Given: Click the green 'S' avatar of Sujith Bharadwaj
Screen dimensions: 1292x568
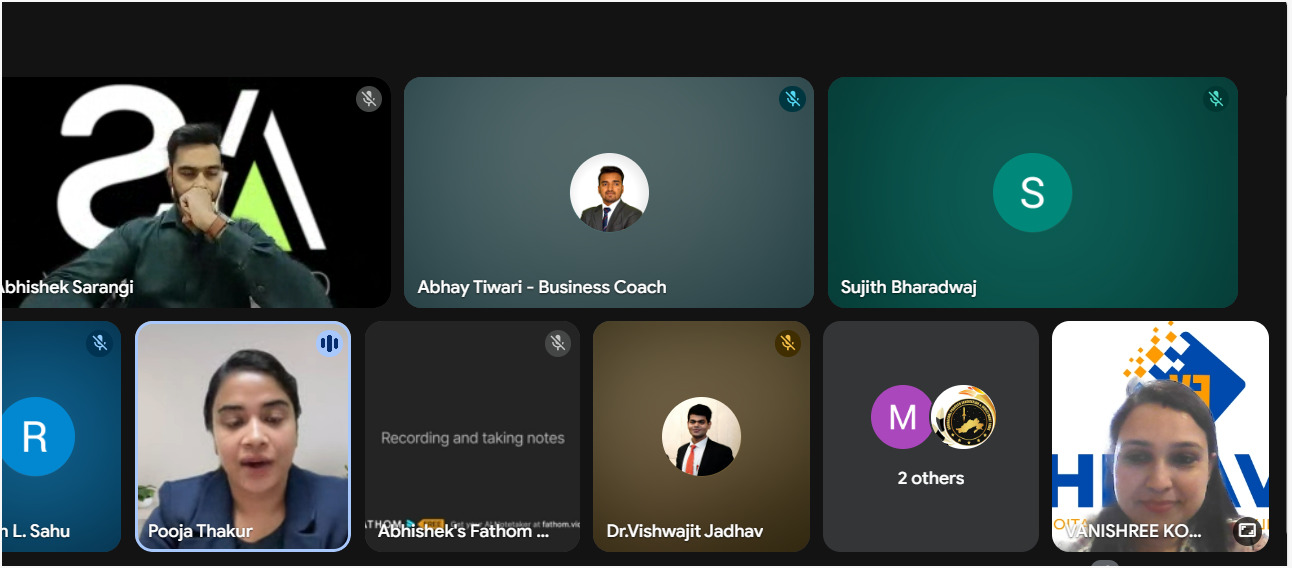Looking at the screenshot, I should pyautogui.click(x=1032, y=193).
